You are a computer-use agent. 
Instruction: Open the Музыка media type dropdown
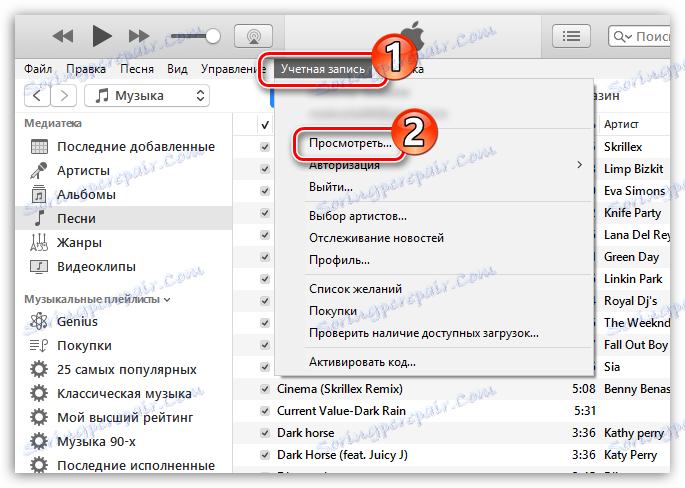(147, 95)
